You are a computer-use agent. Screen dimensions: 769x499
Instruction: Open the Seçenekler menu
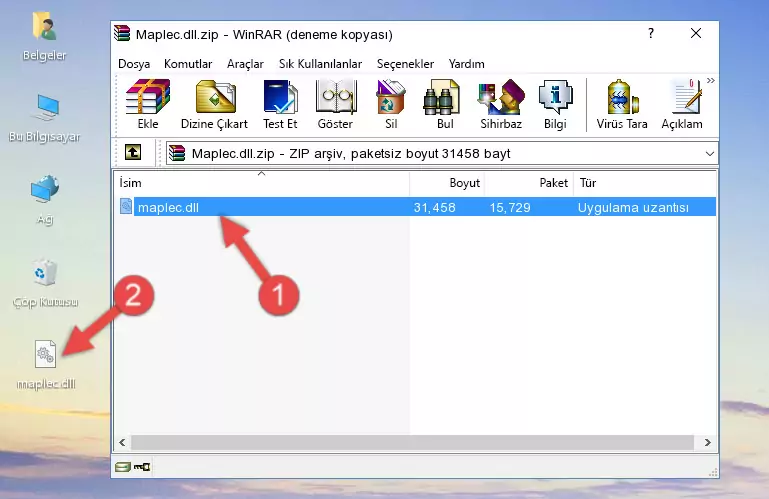tap(405, 64)
